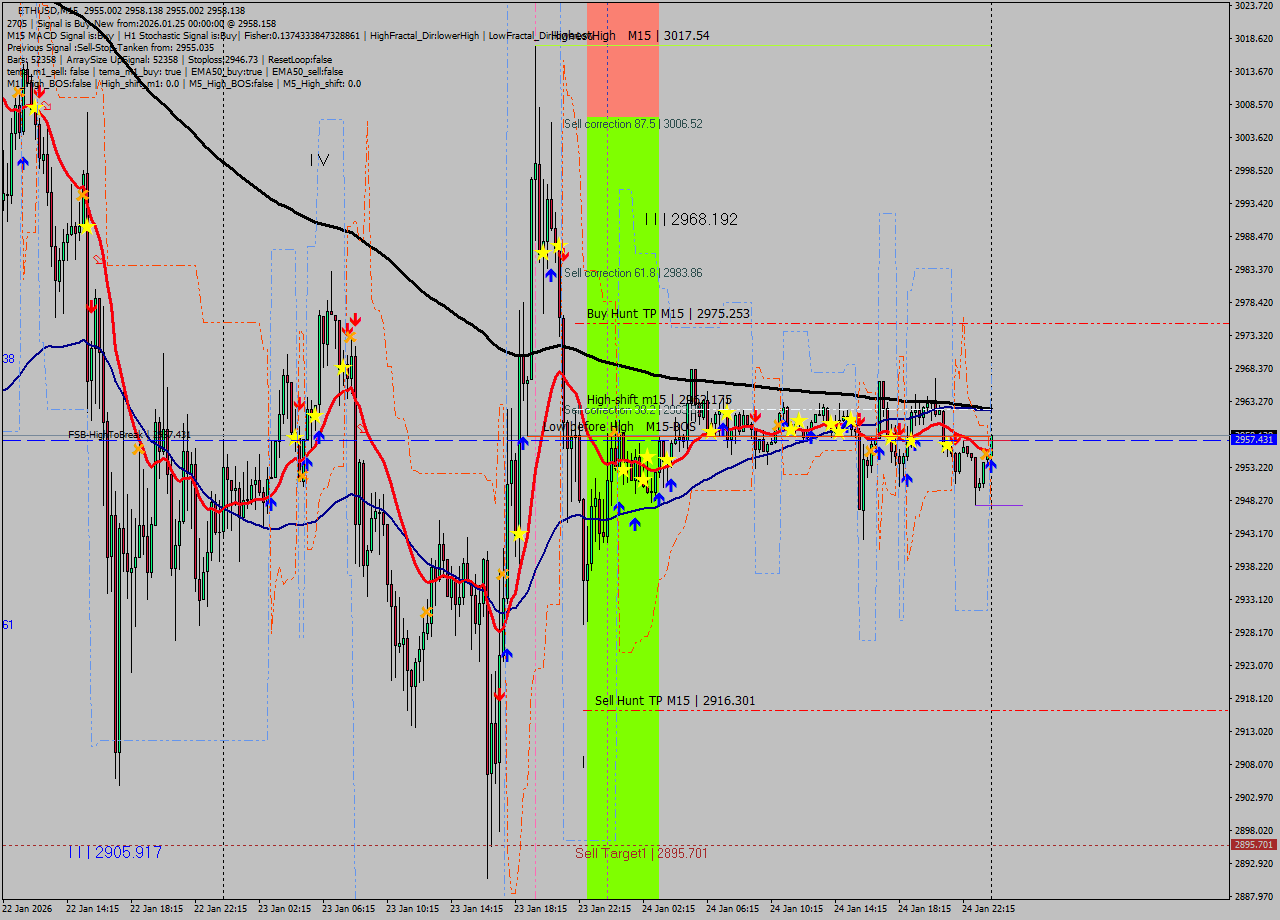The width and height of the screenshot is (1280, 920).
Task: Select the blue buy arrow below the 23 Jan 18:15 candle
Action: [551, 274]
